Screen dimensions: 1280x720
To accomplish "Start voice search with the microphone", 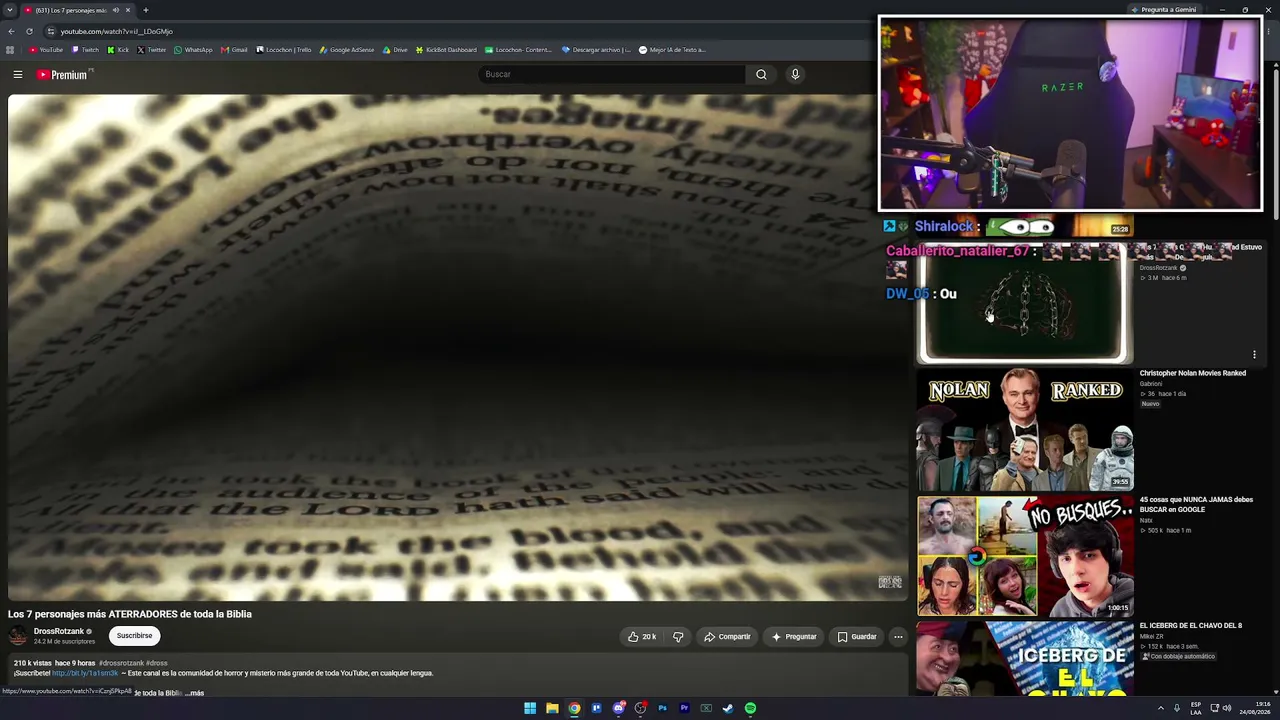I will tap(795, 74).
